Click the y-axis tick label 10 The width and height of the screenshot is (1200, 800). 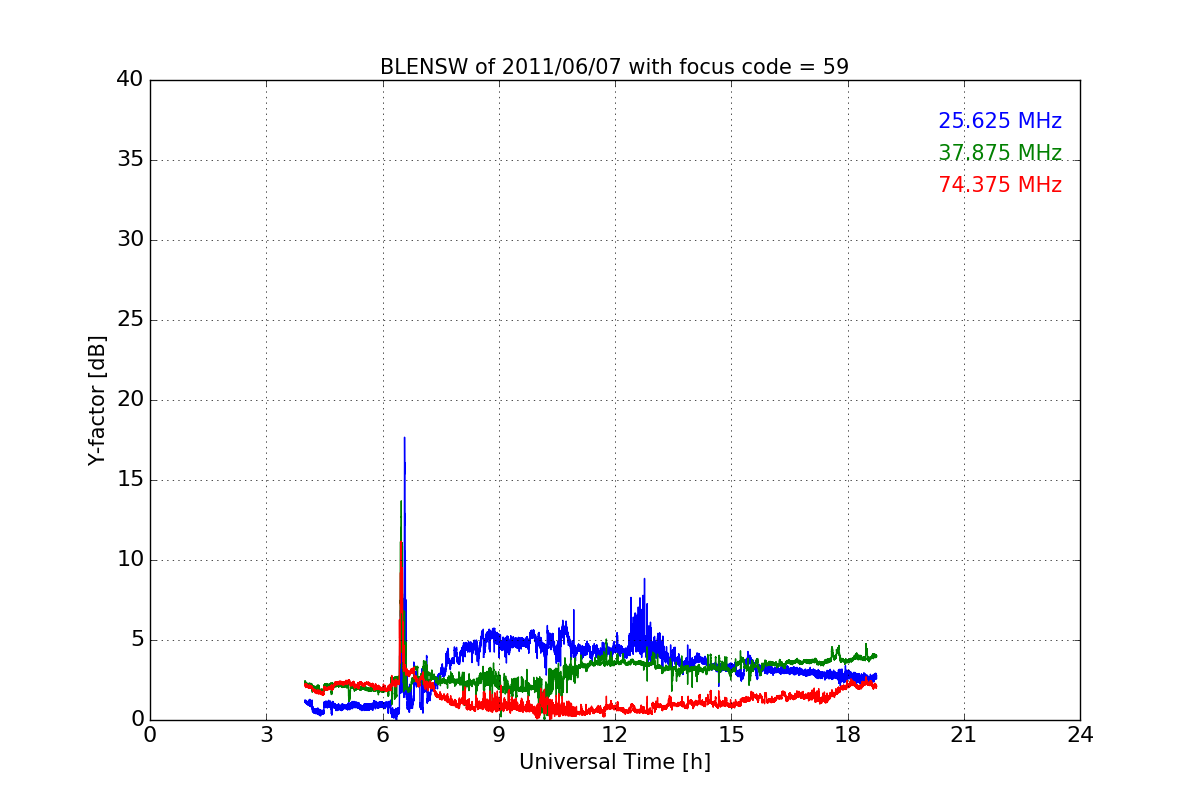(x=130, y=559)
